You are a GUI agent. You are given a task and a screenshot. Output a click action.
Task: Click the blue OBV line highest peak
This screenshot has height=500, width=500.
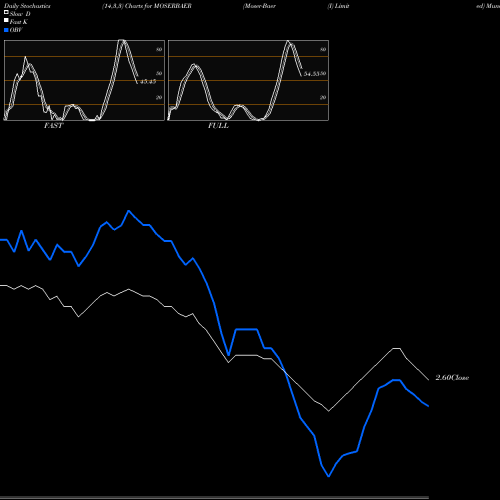[129, 211]
